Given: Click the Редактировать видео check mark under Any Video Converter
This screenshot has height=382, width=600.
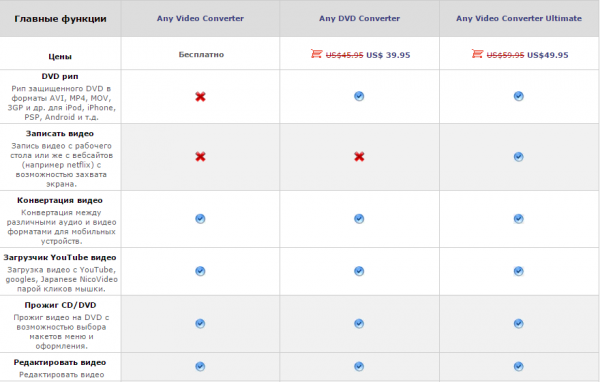Looking at the screenshot, I should (x=200, y=367).
